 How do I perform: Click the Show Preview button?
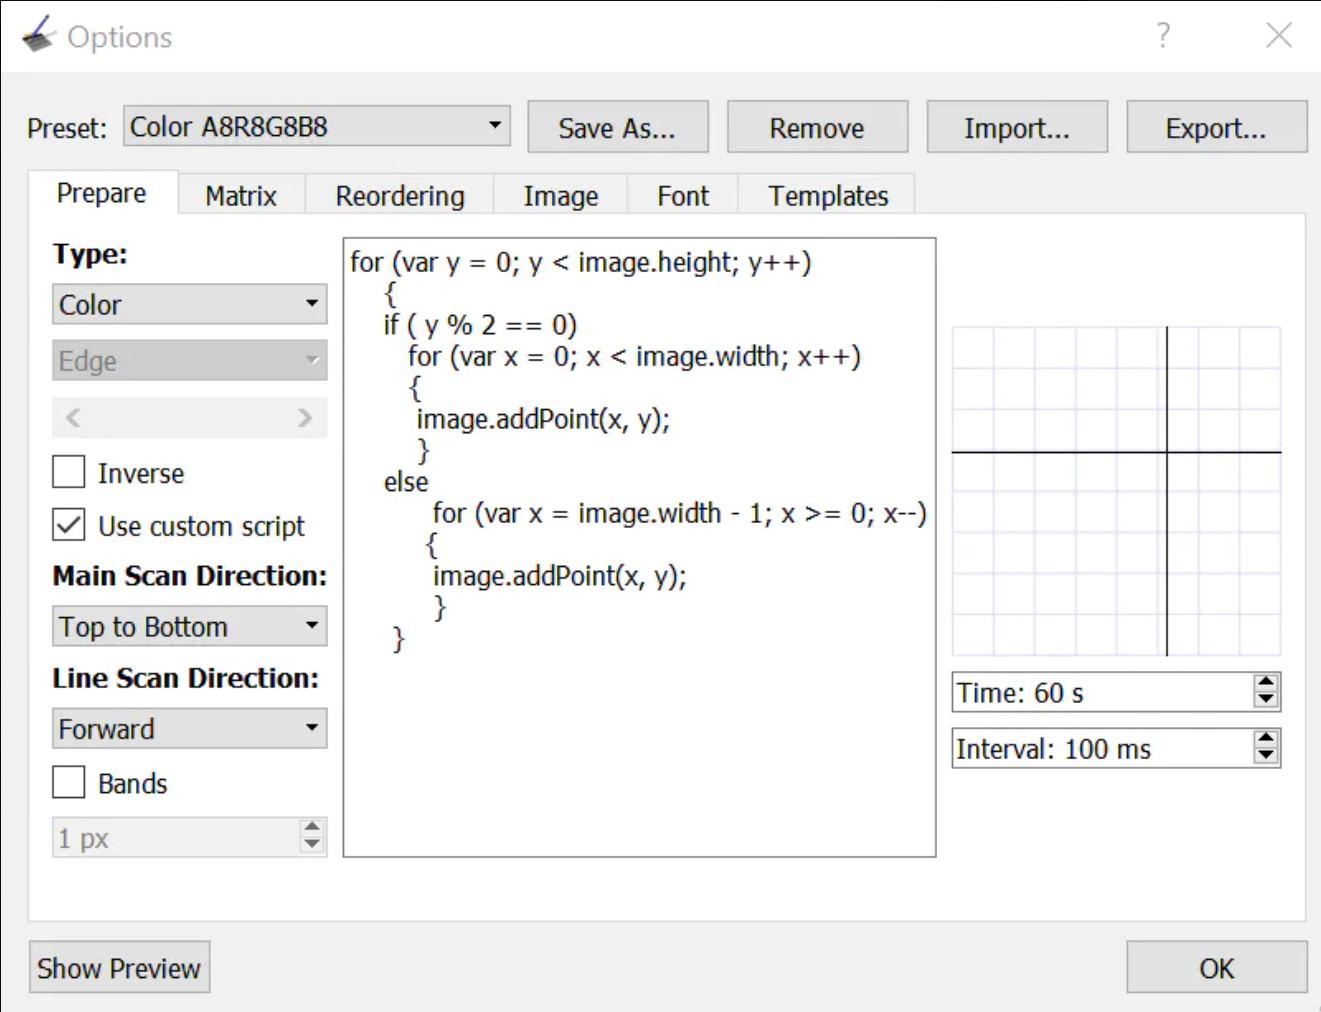pyautogui.click(x=118, y=967)
